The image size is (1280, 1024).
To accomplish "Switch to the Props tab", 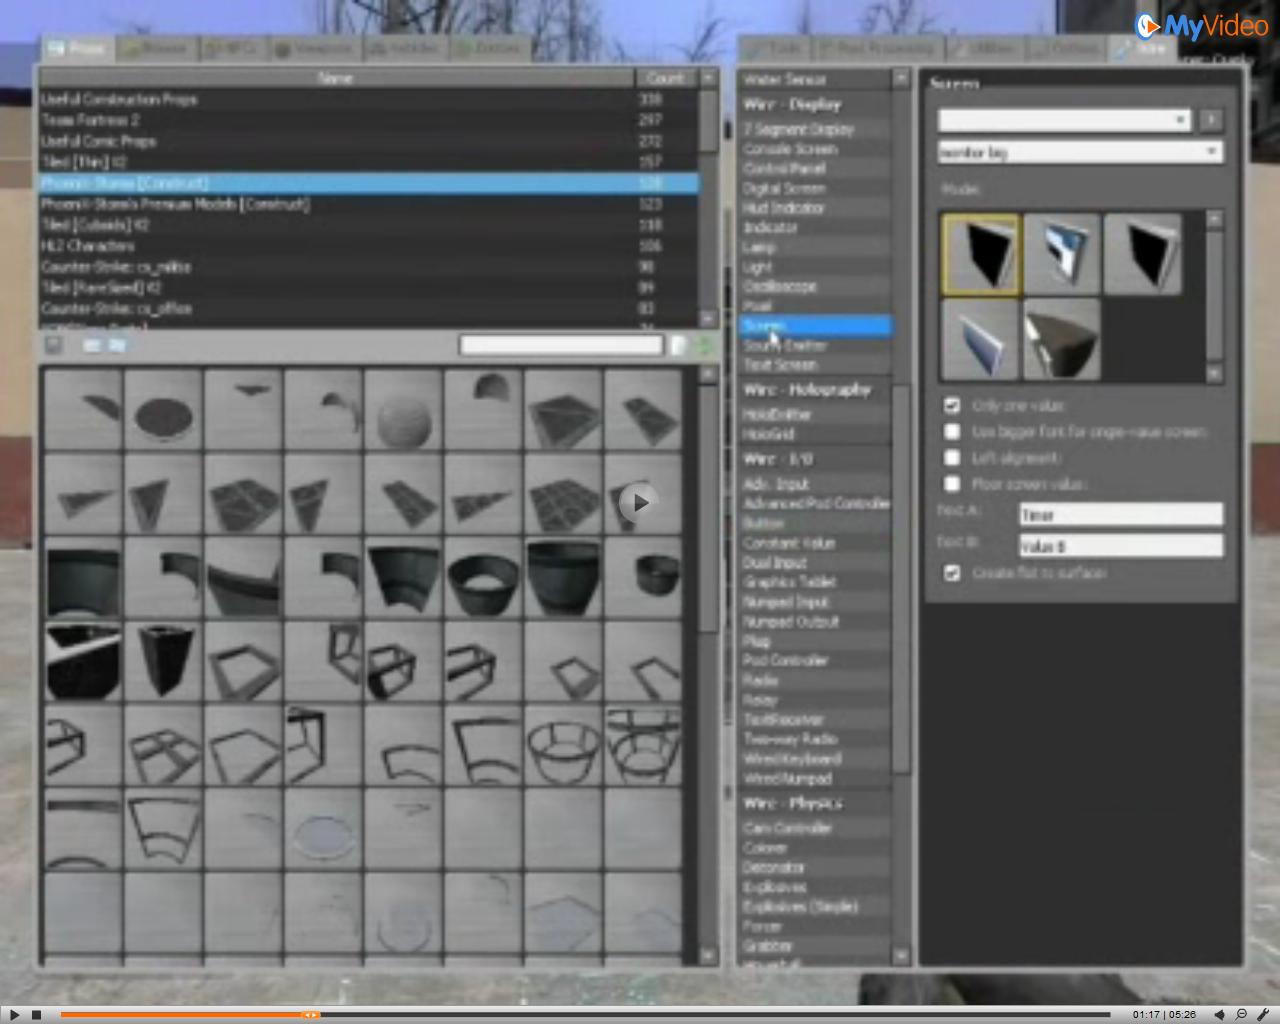I will [77, 48].
